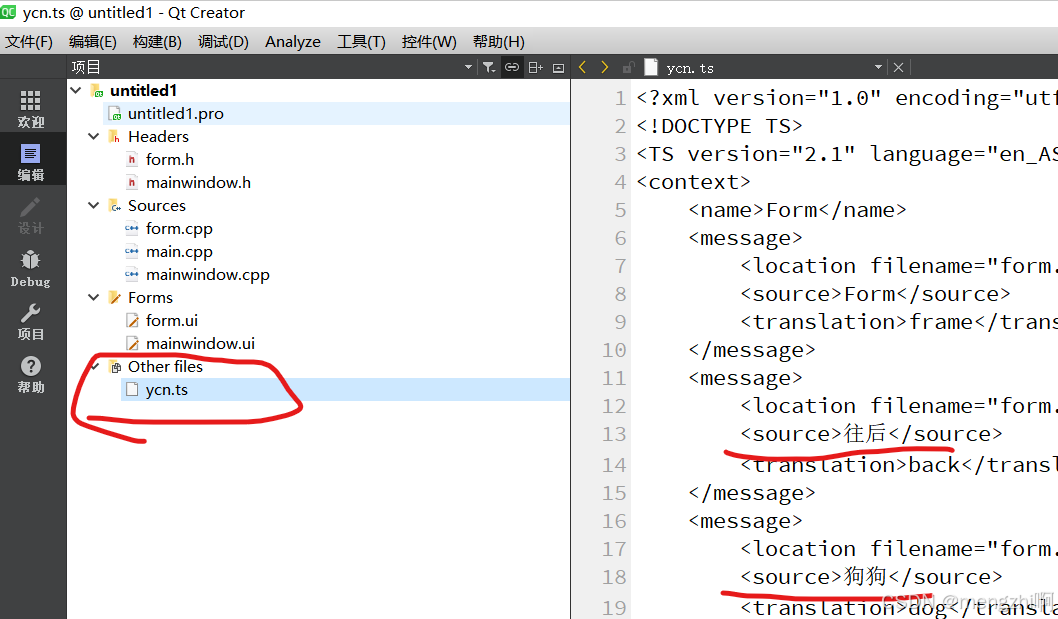Click line 13 <source>往后</source> text
Image resolution: width=1058 pixels, height=619 pixels.
click(870, 433)
